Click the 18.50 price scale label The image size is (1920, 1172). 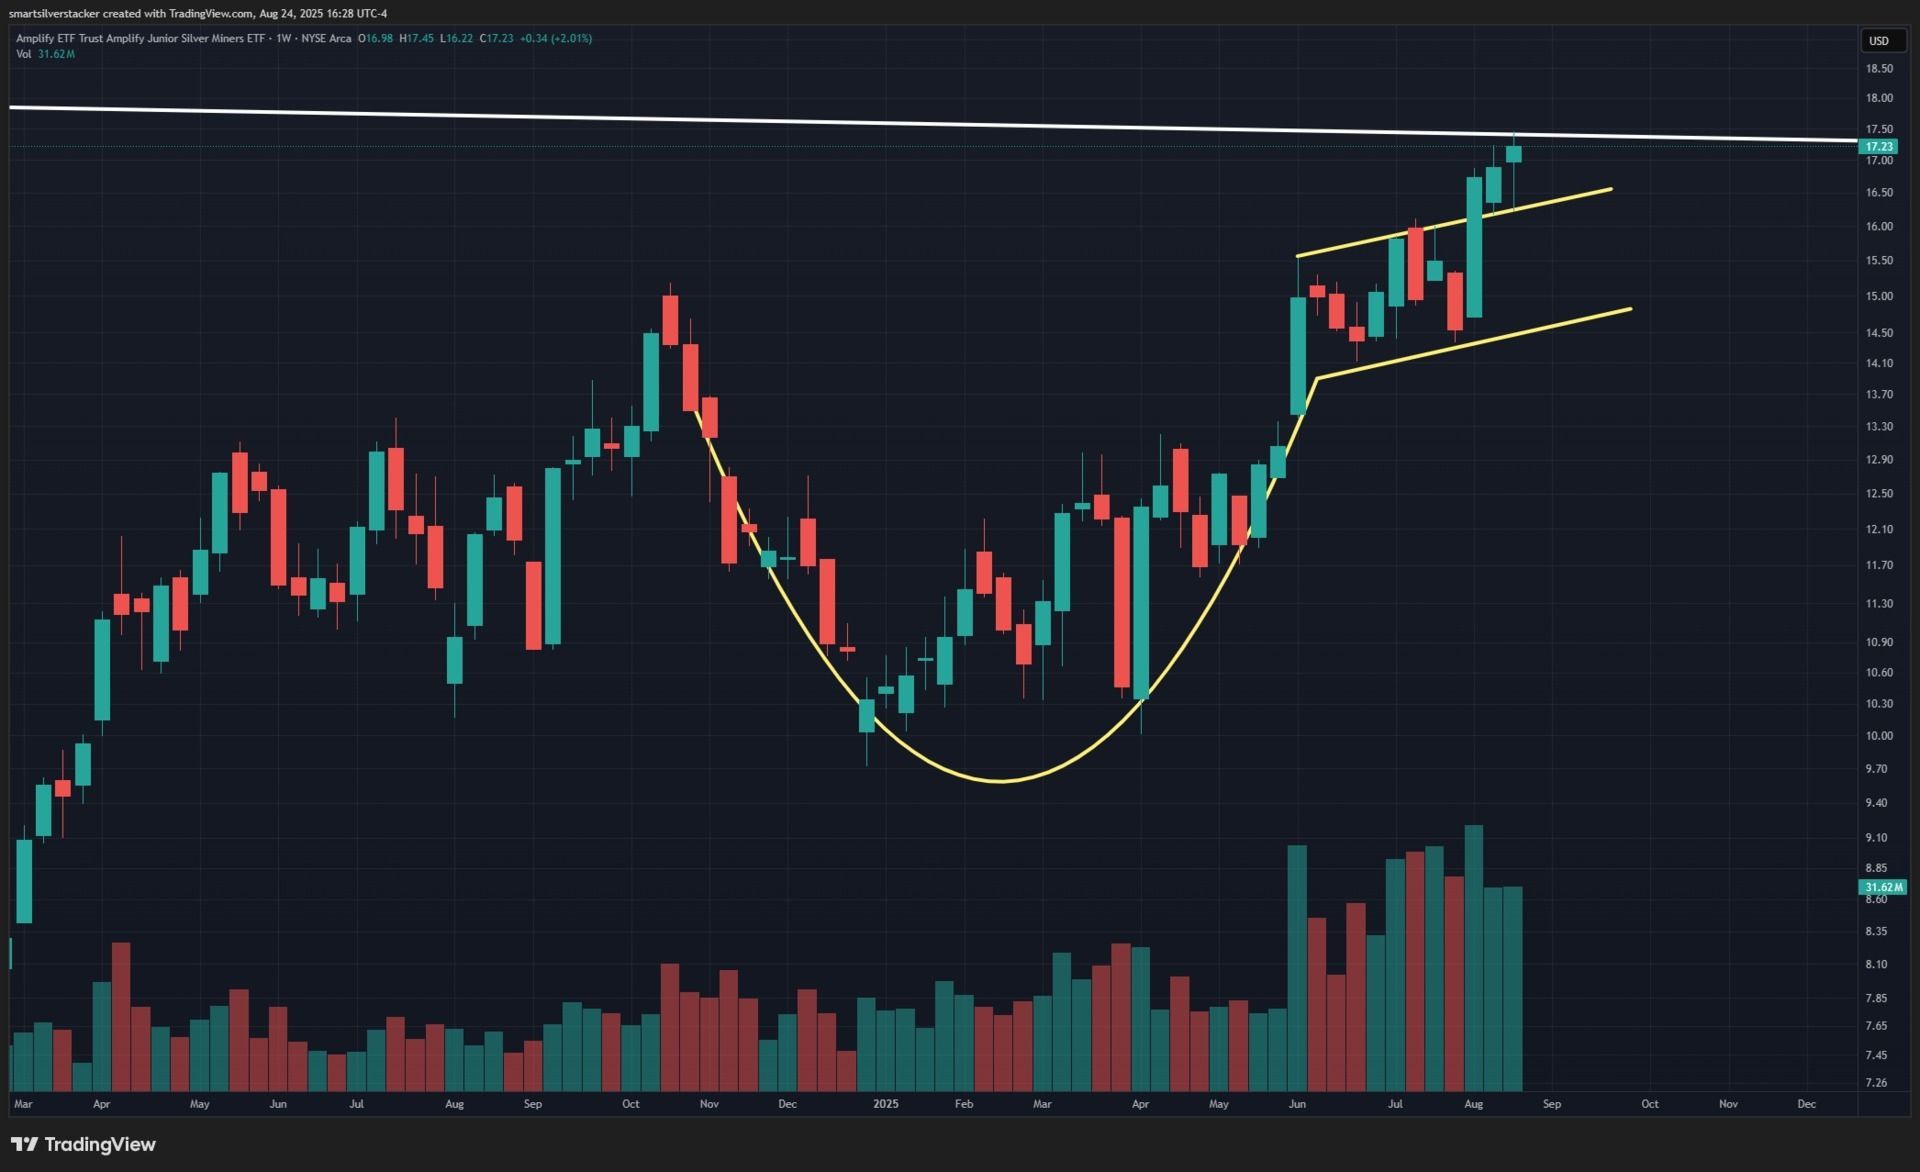point(1878,69)
